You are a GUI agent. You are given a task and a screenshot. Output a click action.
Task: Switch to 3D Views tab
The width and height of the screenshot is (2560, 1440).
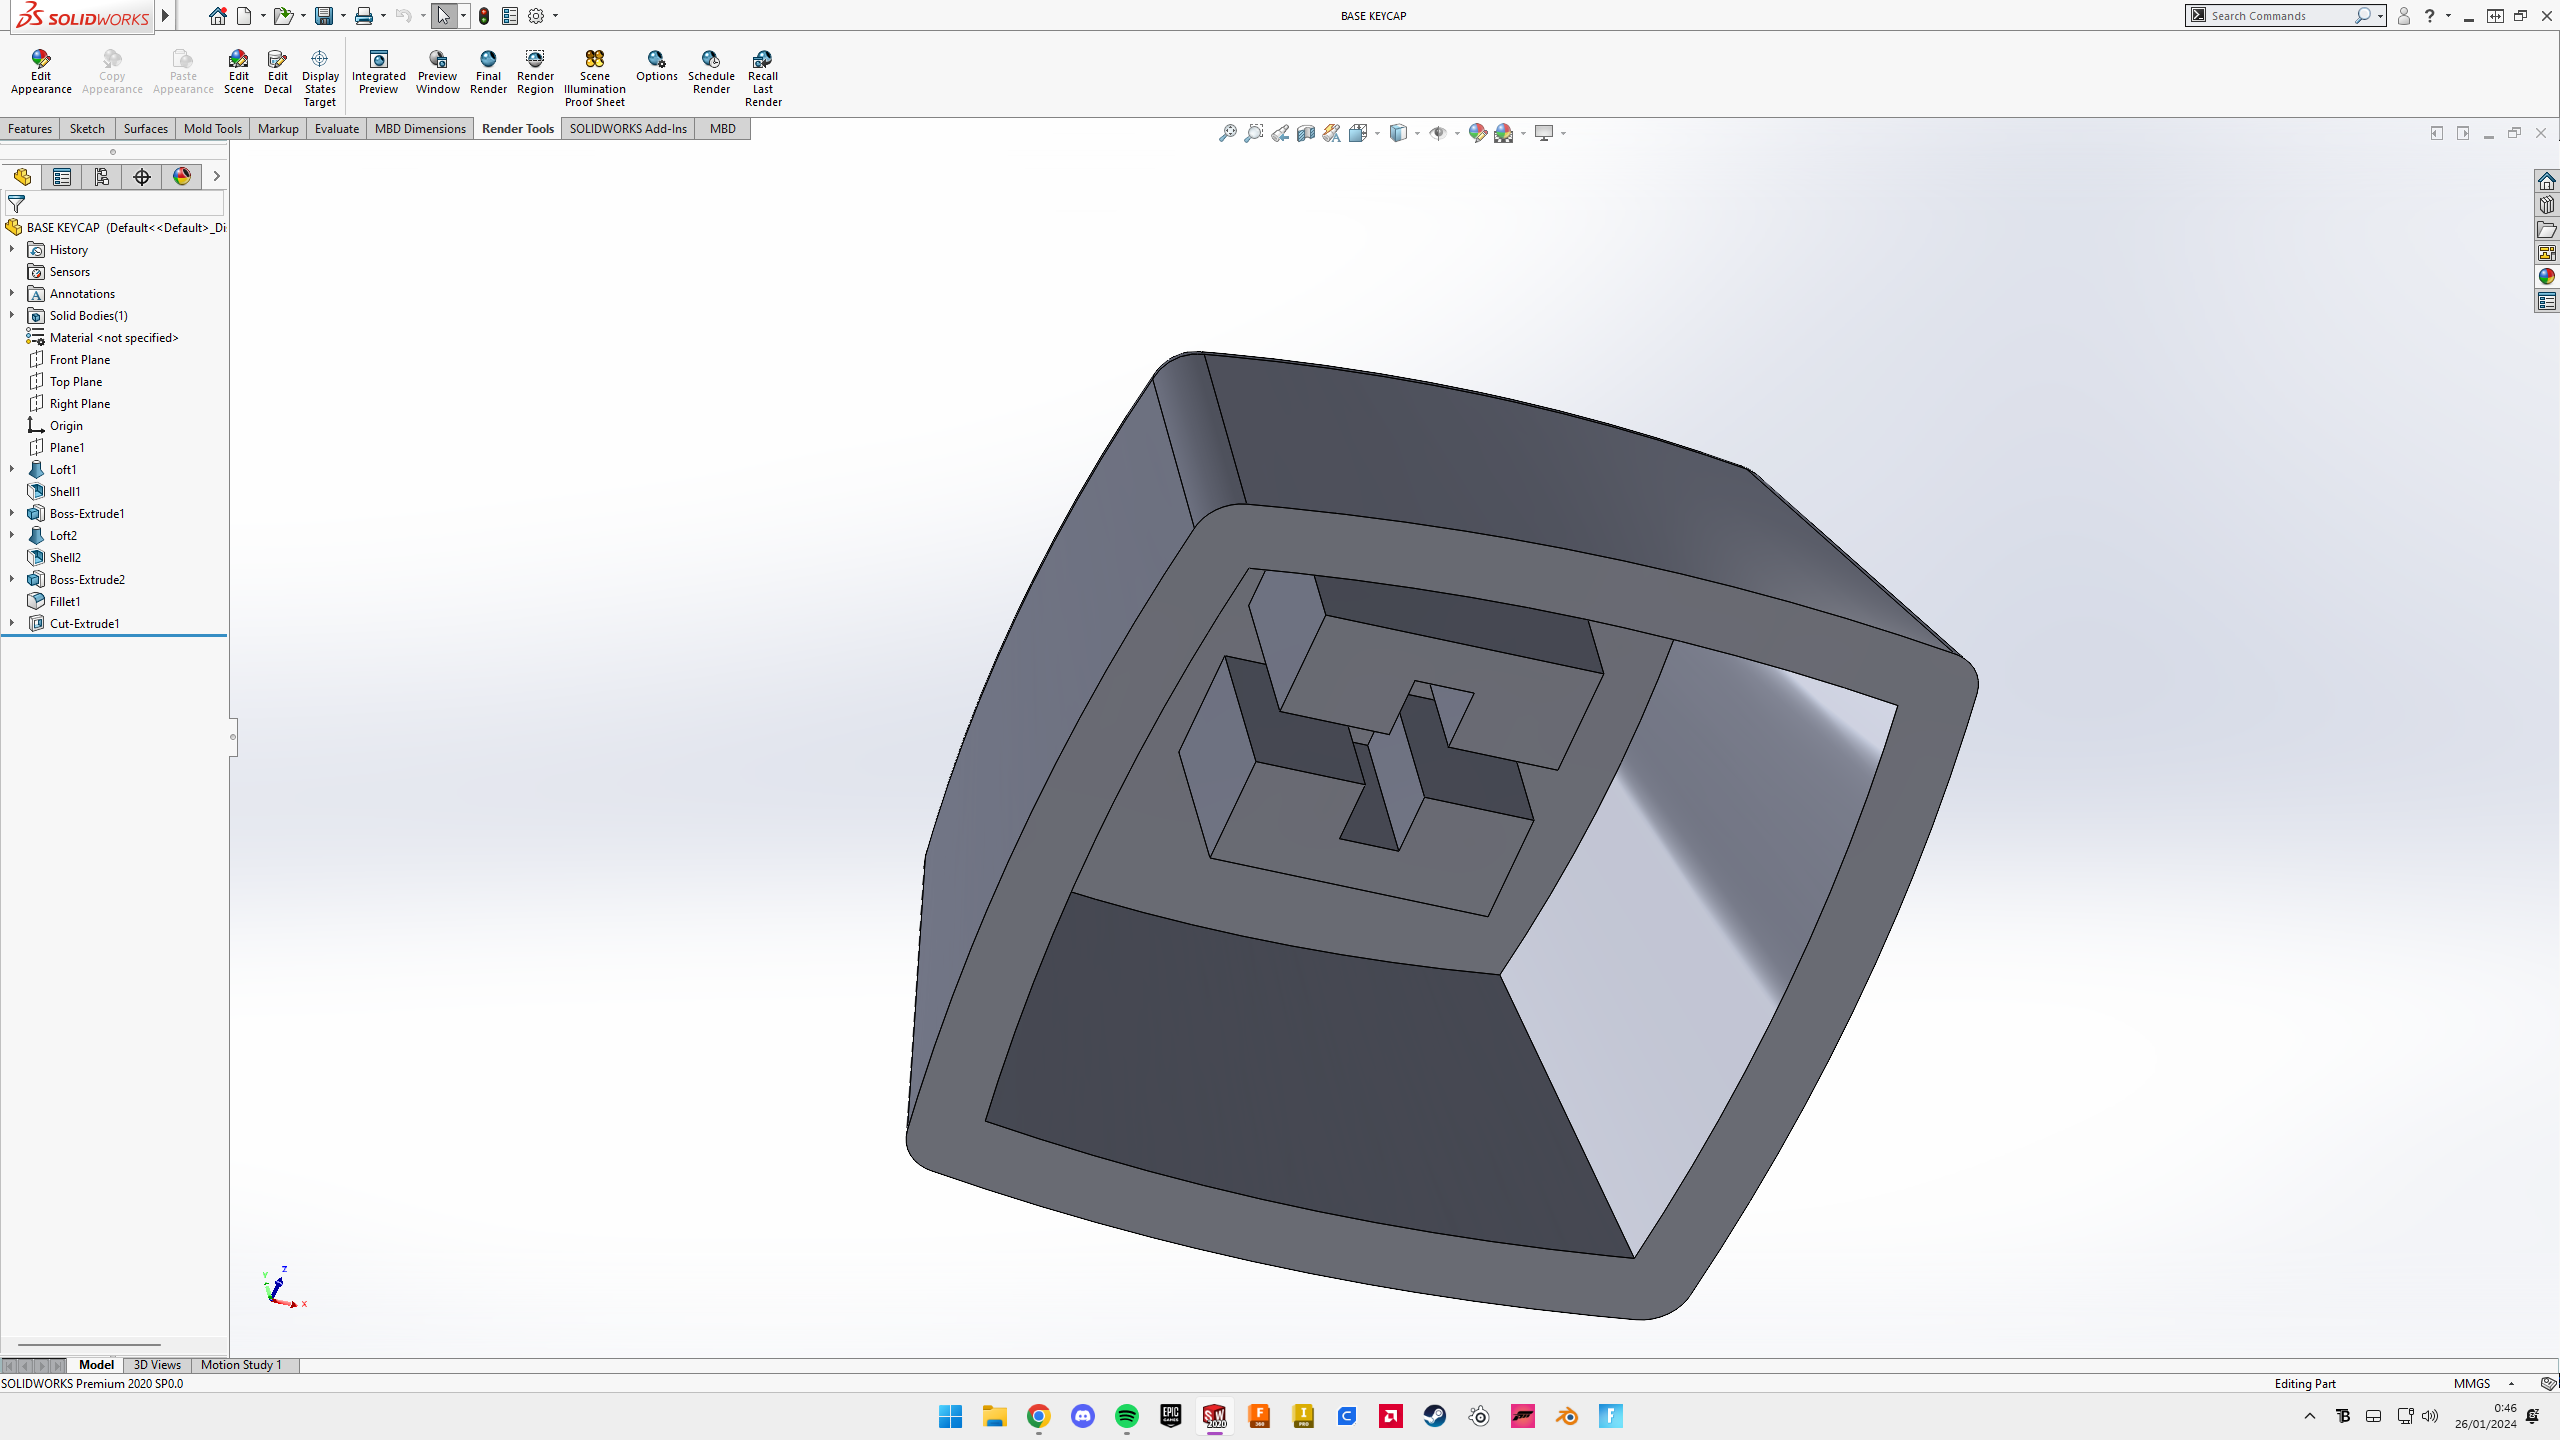click(157, 1364)
